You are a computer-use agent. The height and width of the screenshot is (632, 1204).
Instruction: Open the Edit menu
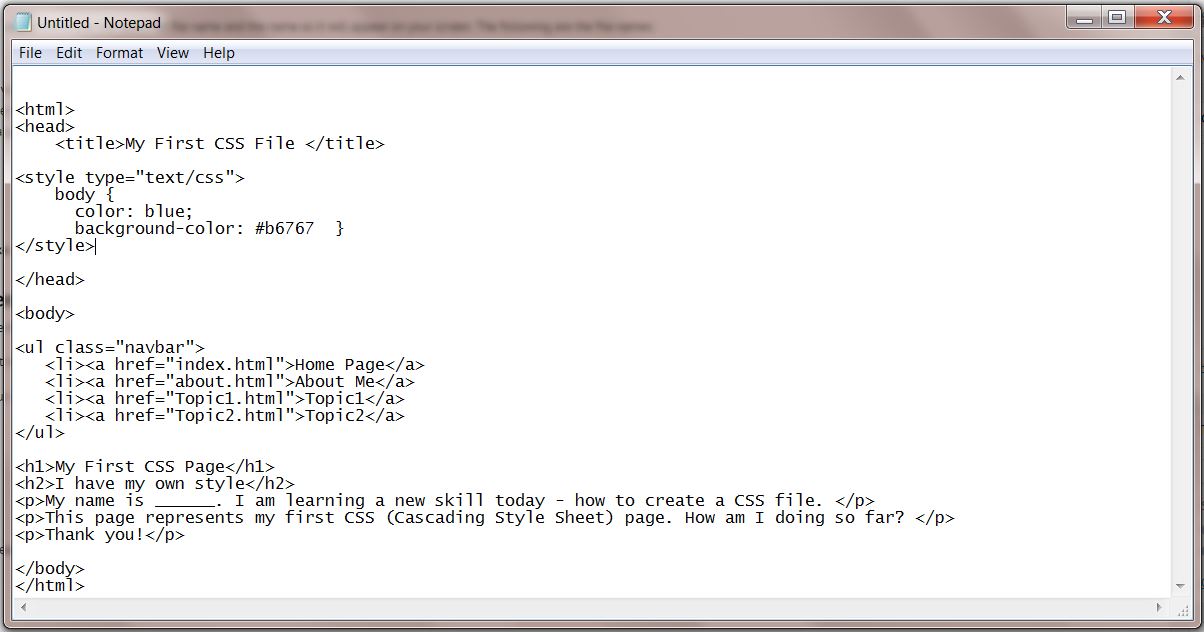69,53
